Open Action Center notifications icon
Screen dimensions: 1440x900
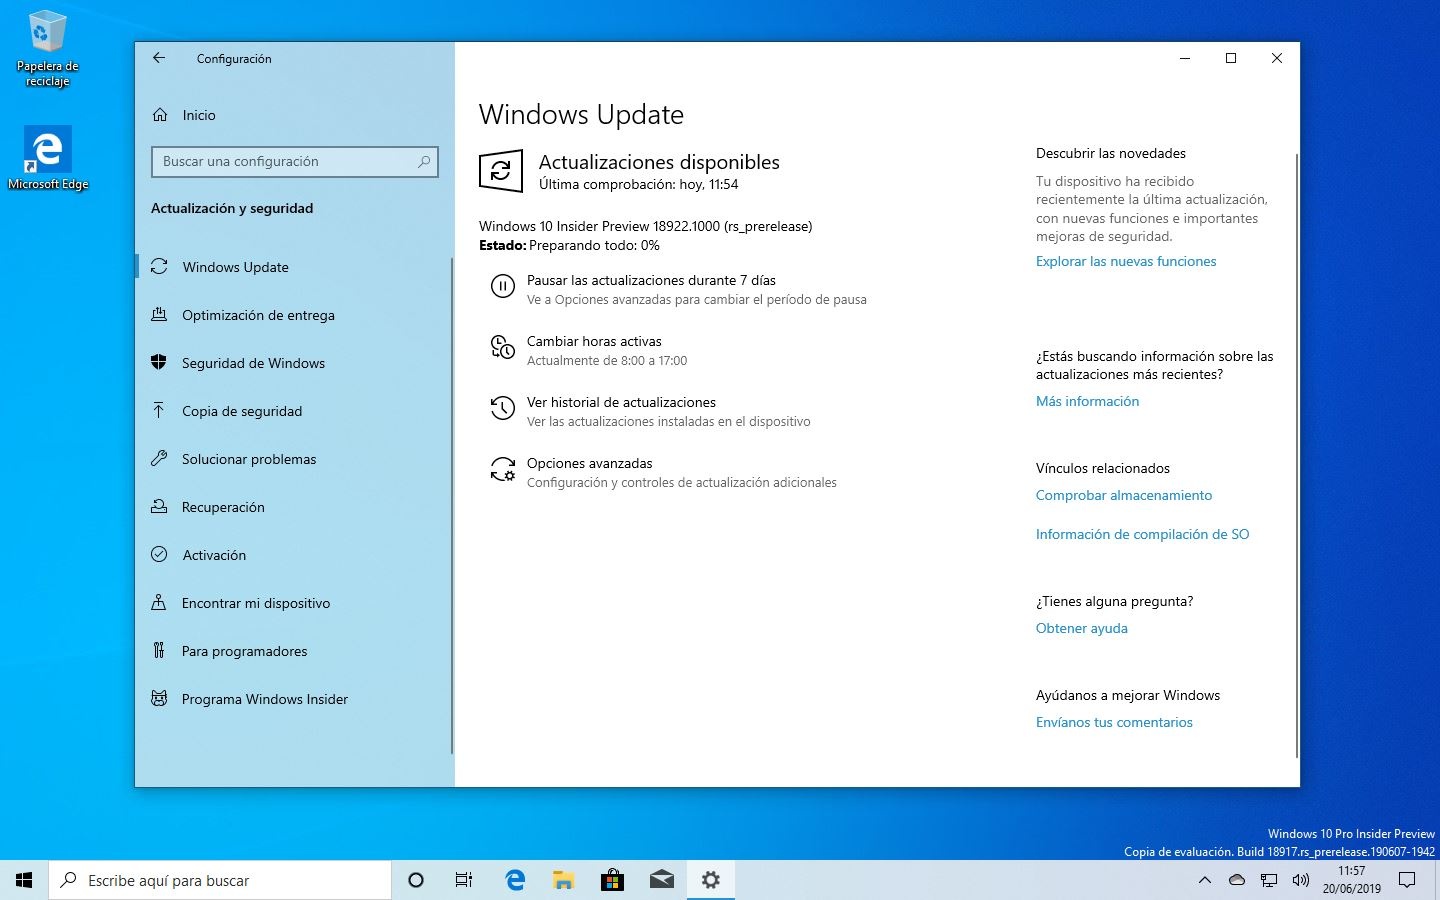pos(1407,880)
